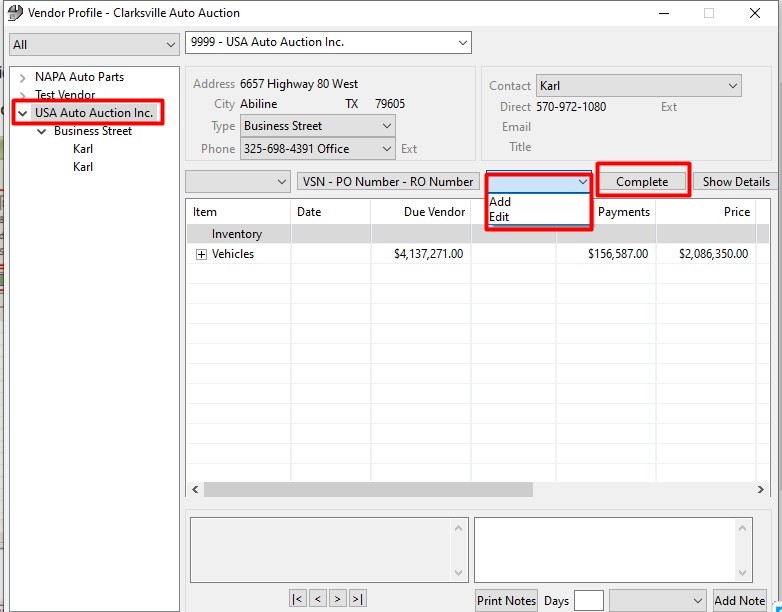This screenshot has width=782, height=612.
Task: Click the first record navigation button
Action: (x=297, y=598)
